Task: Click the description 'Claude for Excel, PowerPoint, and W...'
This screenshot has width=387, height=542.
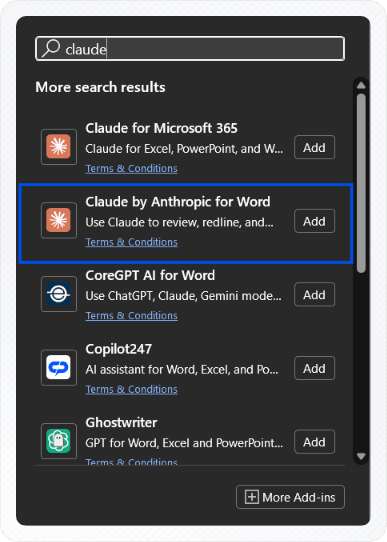Action: [184, 149]
